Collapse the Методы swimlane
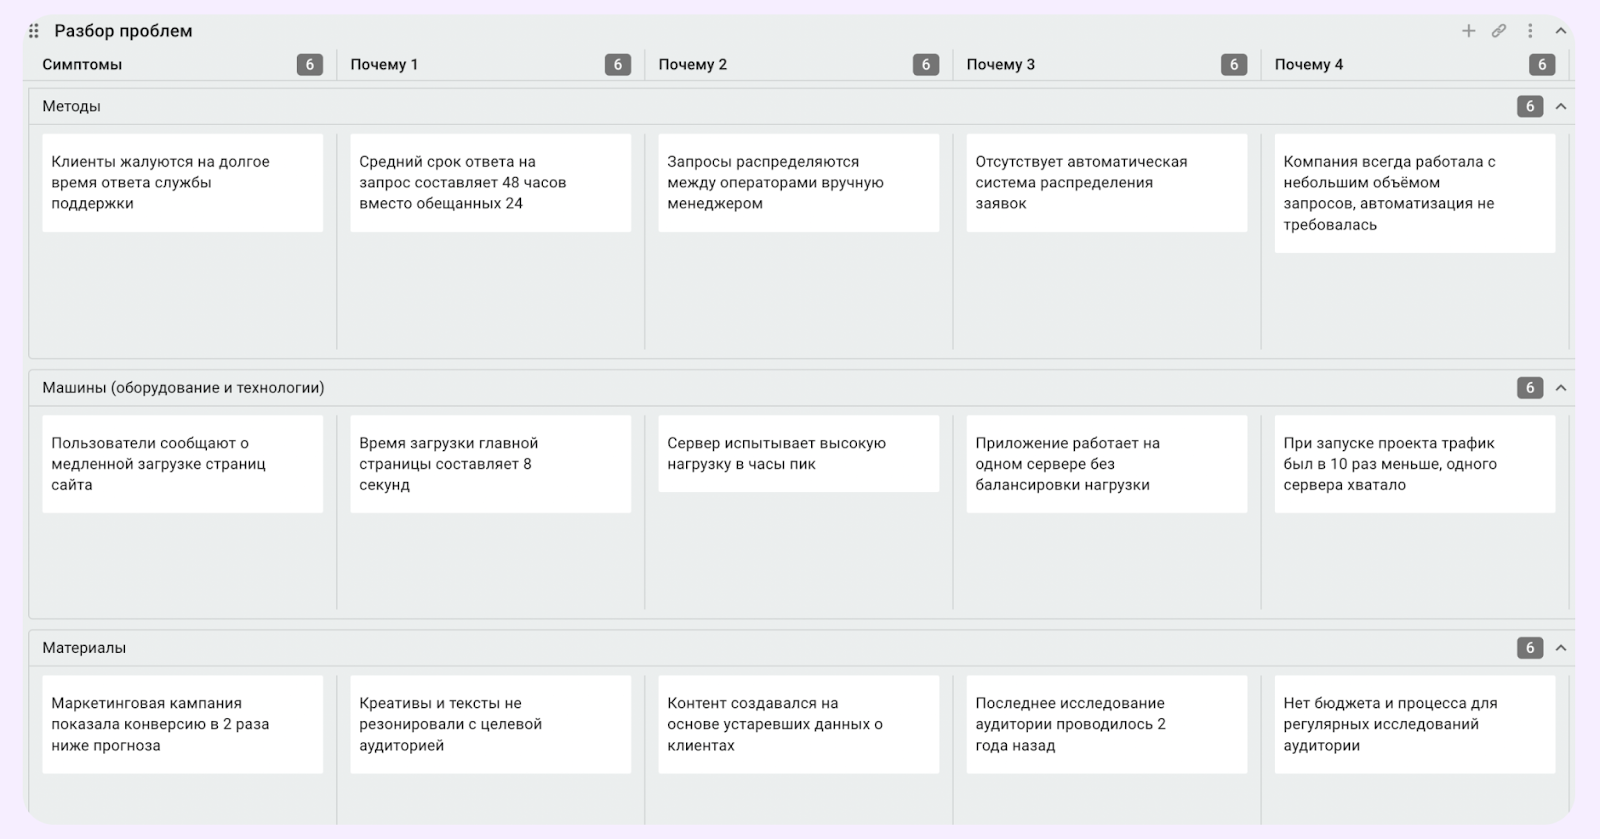 [x=1560, y=106]
